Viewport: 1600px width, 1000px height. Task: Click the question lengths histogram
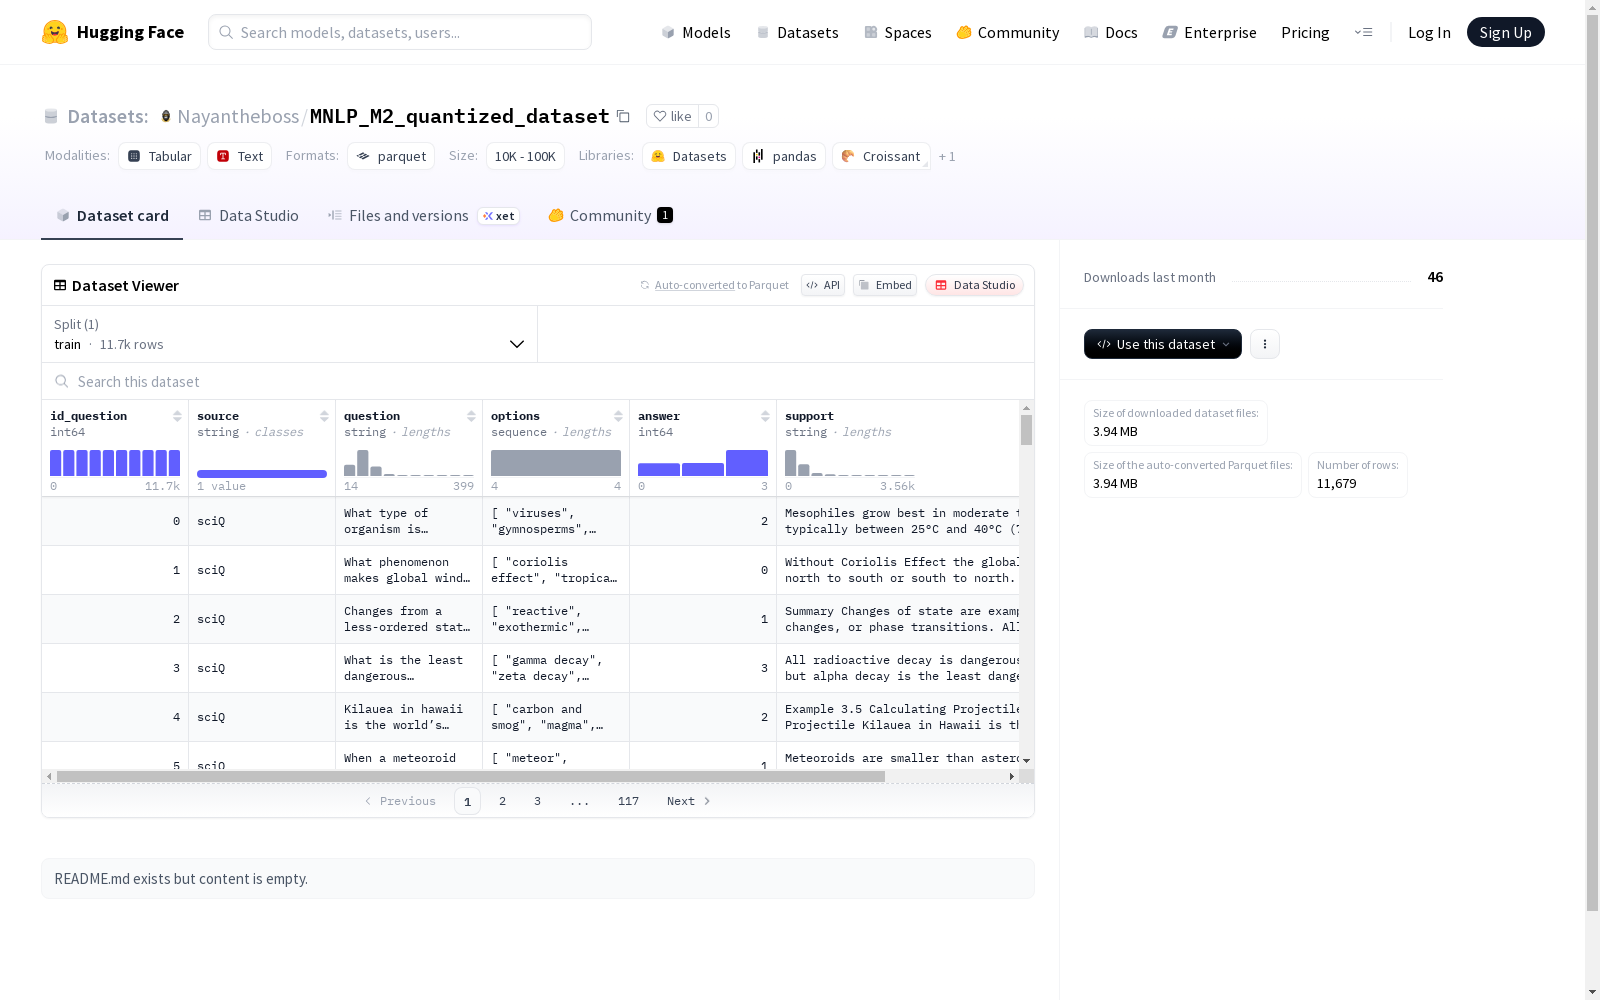pyautogui.click(x=409, y=463)
